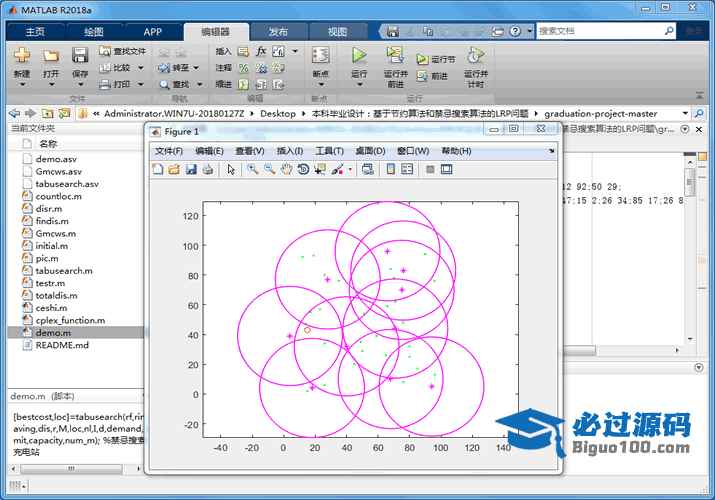Click the help question mark icon

click(515, 31)
